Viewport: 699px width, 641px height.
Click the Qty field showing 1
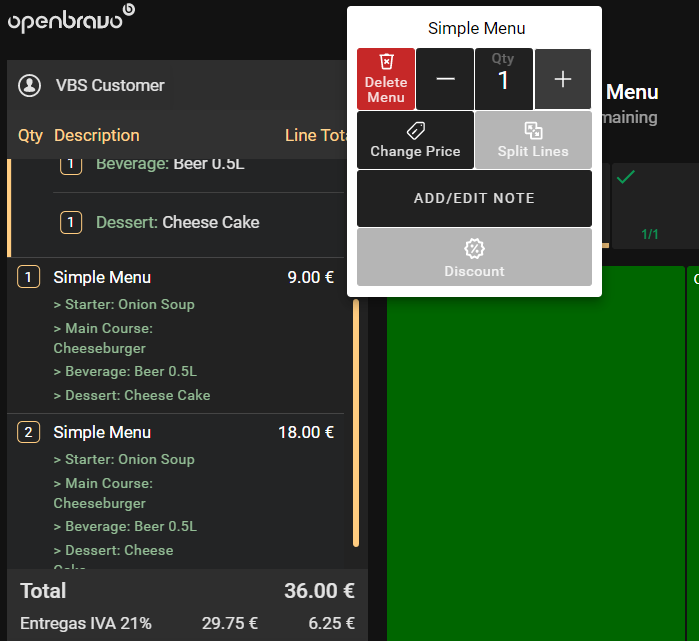click(503, 79)
